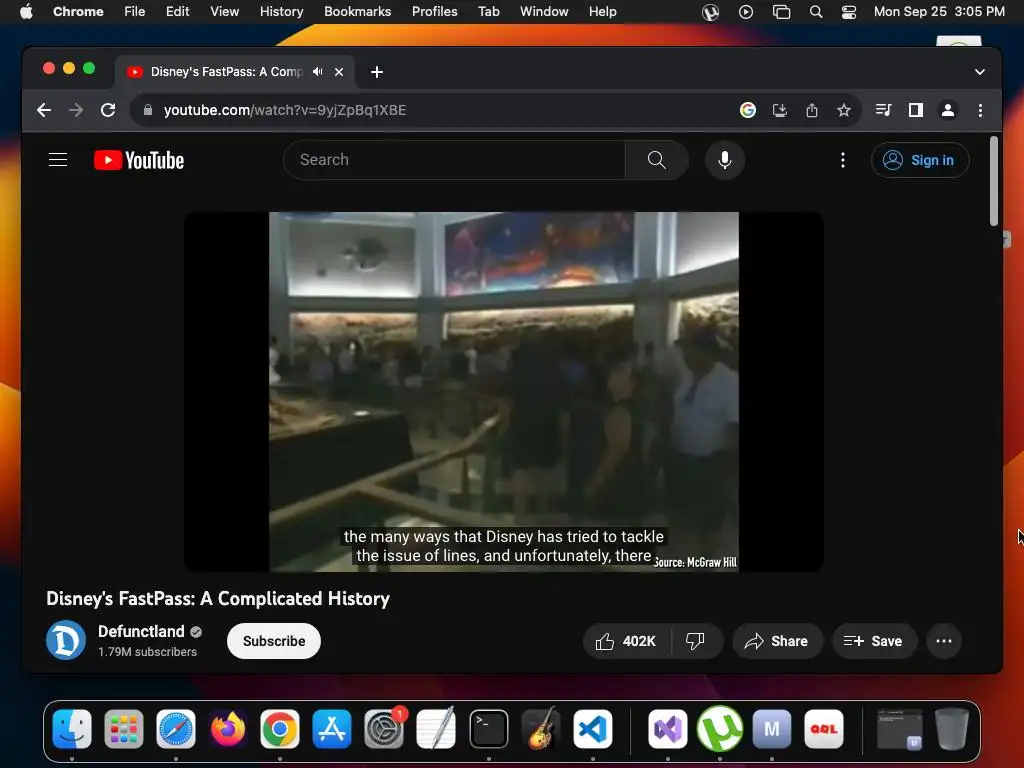The height and width of the screenshot is (768, 1024).
Task: Open the Window menu
Action: pos(544,12)
